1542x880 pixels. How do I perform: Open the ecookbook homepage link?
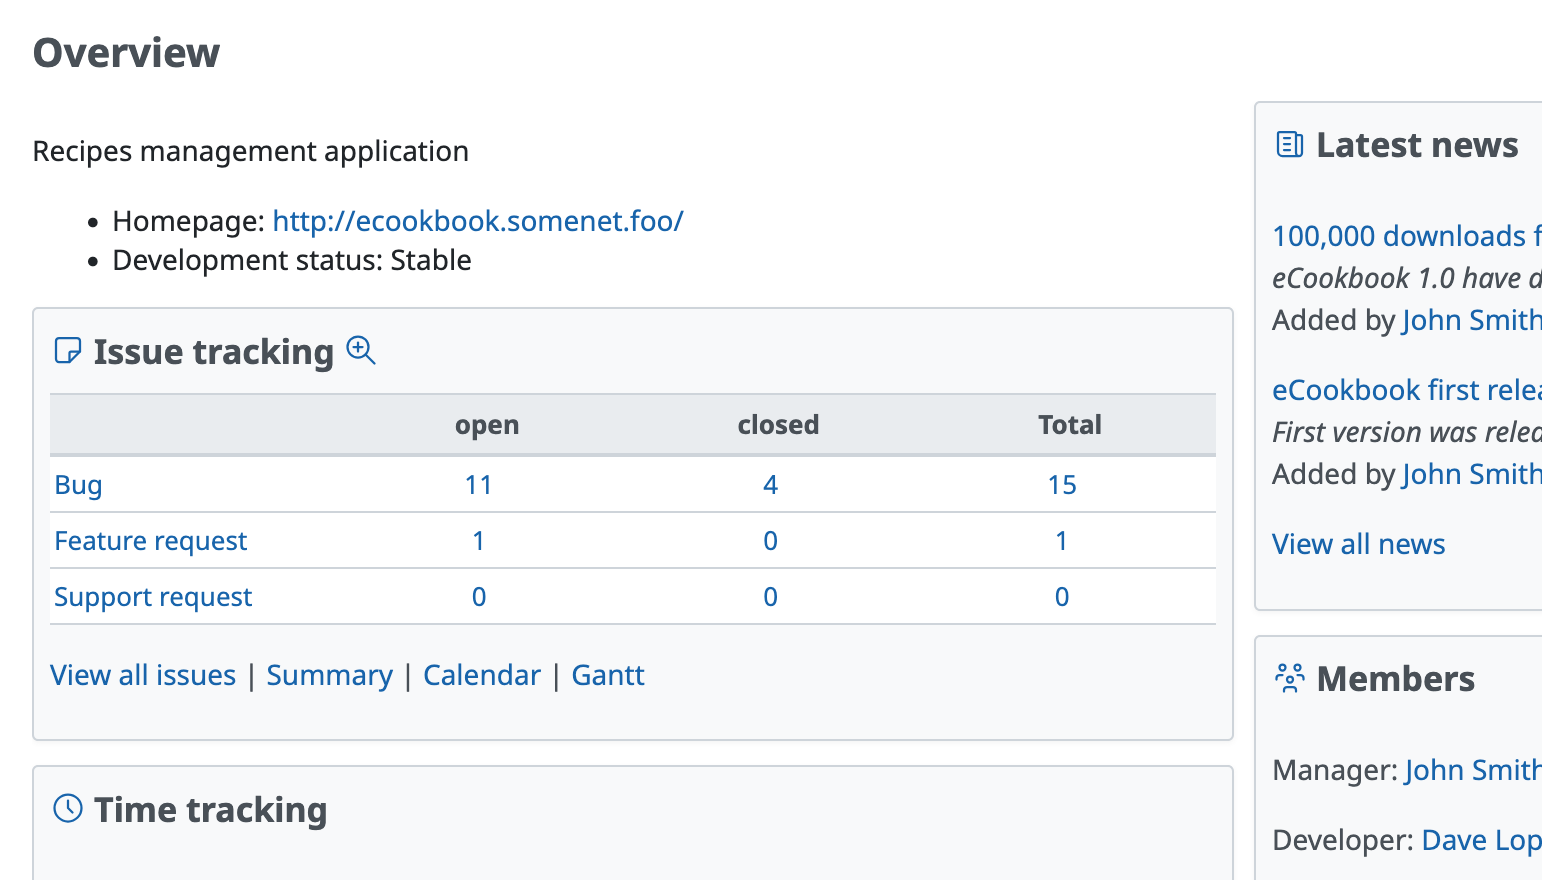(x=478, y=221)
